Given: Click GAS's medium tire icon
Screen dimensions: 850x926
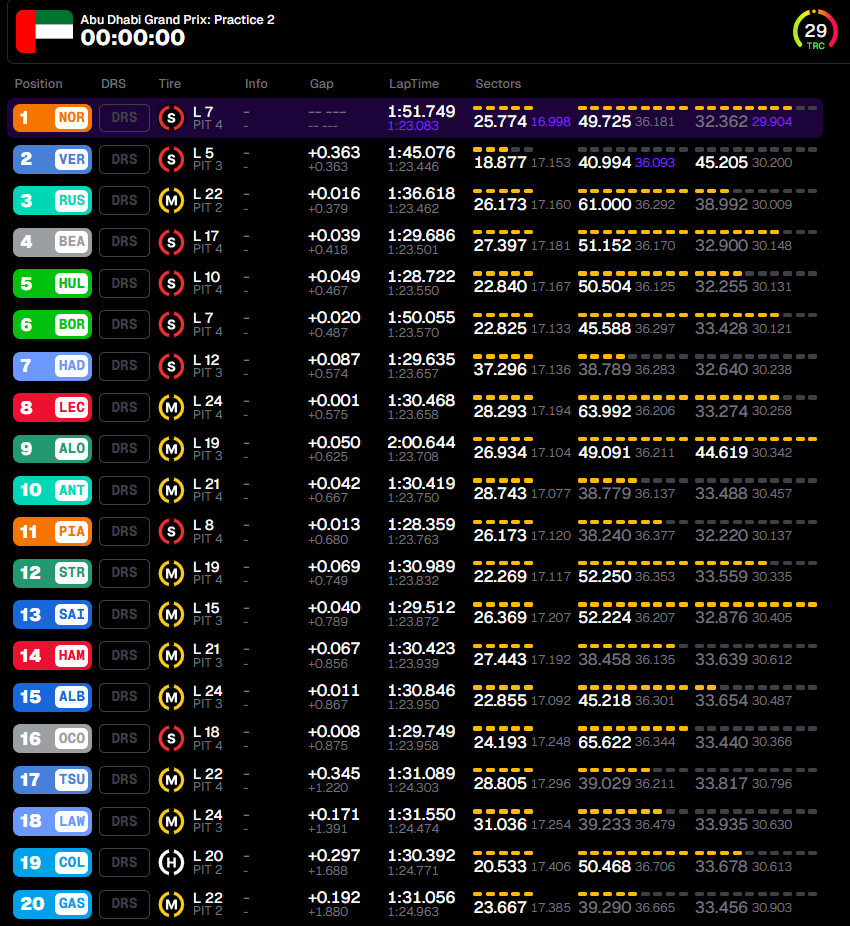Looking at the screenshot, I should click(x=171, y=904).
